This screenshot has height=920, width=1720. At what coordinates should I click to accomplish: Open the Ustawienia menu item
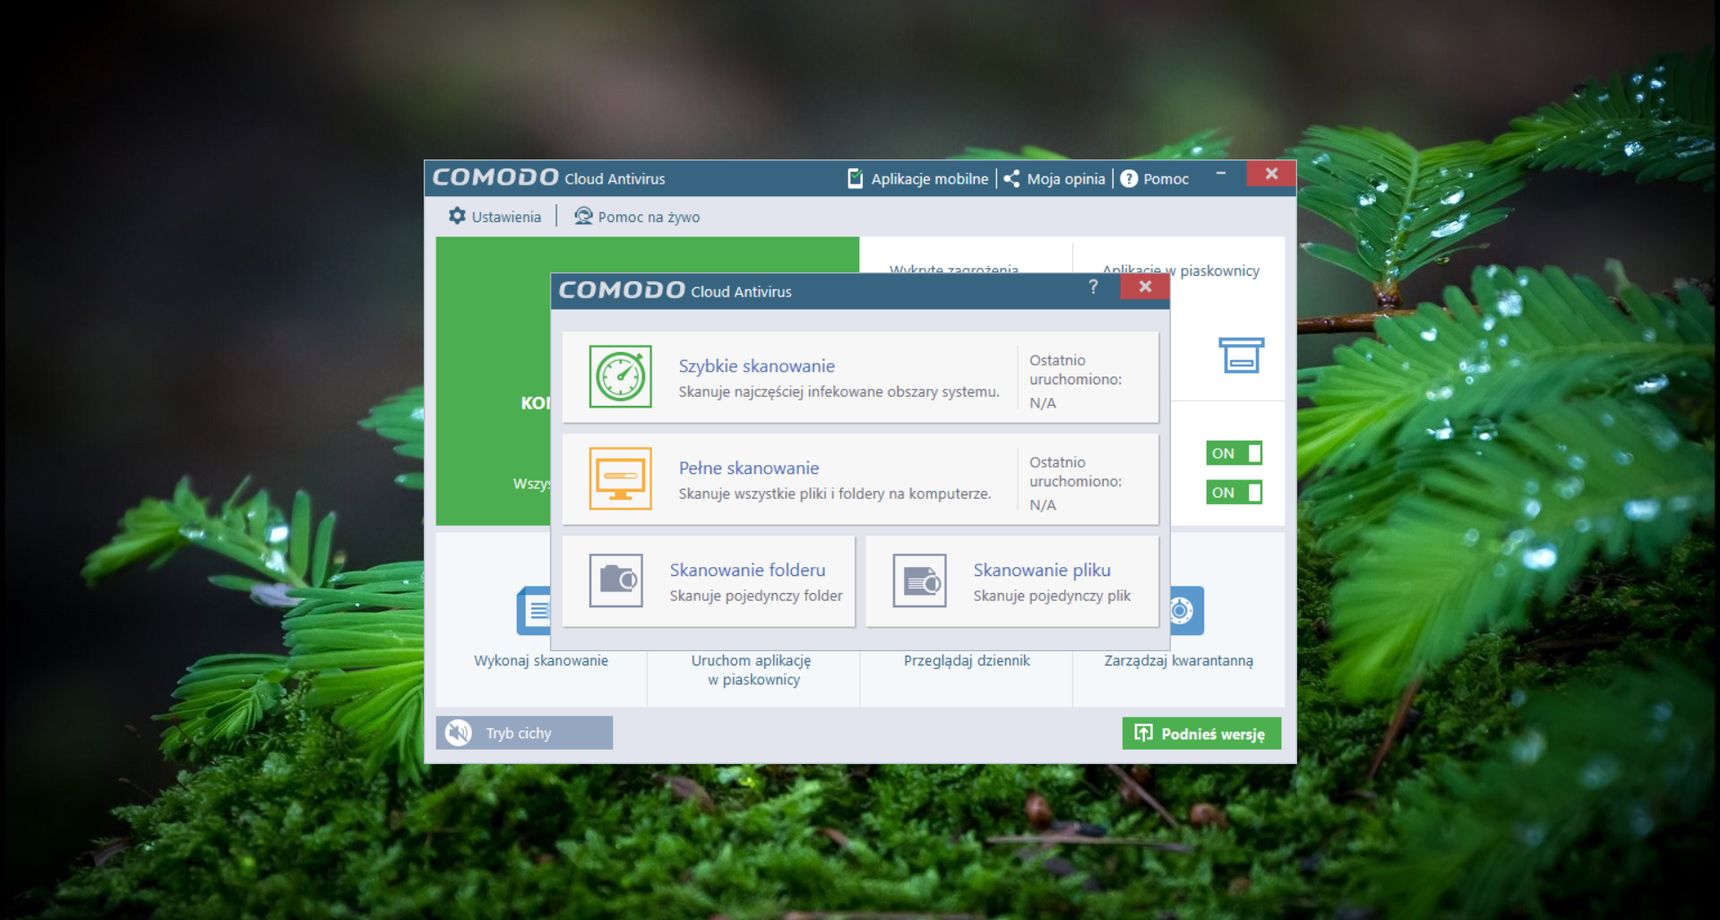pyautogui.click(x=495, y=216)
